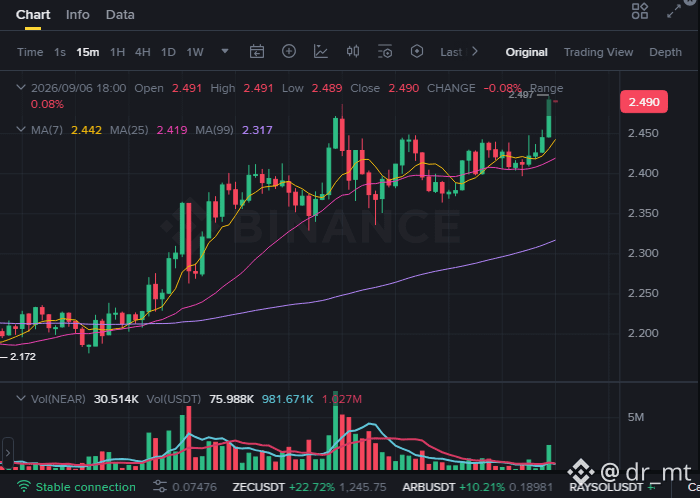Switch interval to 4H
Image resolution: width=700 pixels, height=498 pixels.
click(142, 52)
